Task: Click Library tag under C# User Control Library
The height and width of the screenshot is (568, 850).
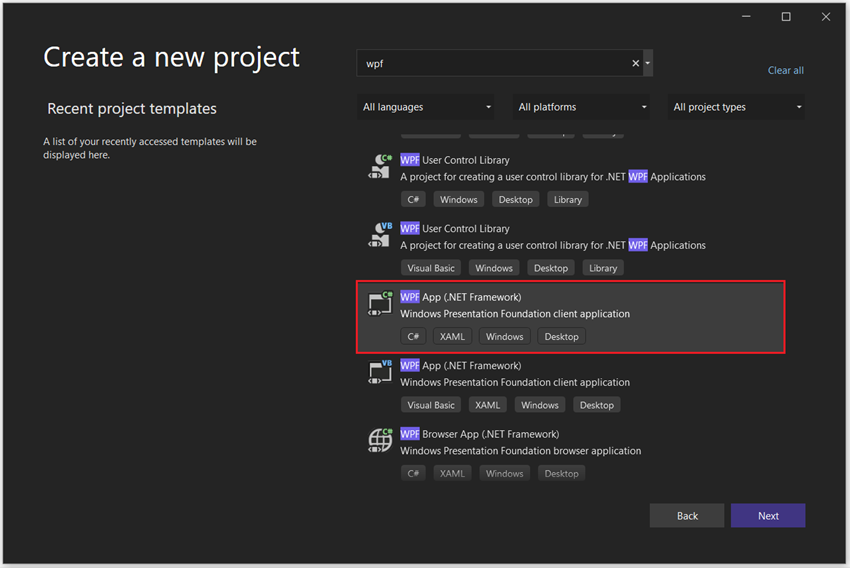Action: coord(568,199)
